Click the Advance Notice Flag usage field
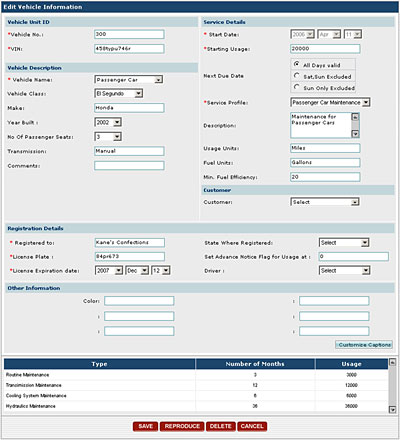 354,257
